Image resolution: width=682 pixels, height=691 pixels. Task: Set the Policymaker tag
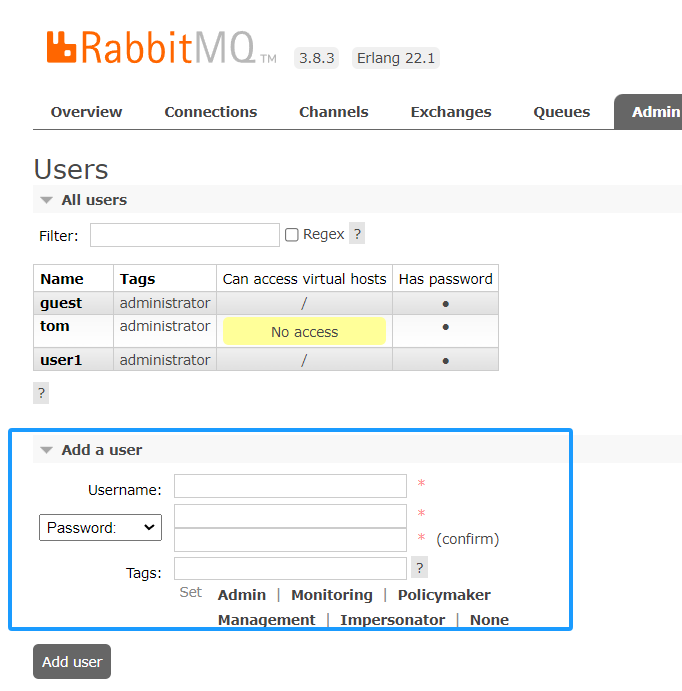coord(444,595)
